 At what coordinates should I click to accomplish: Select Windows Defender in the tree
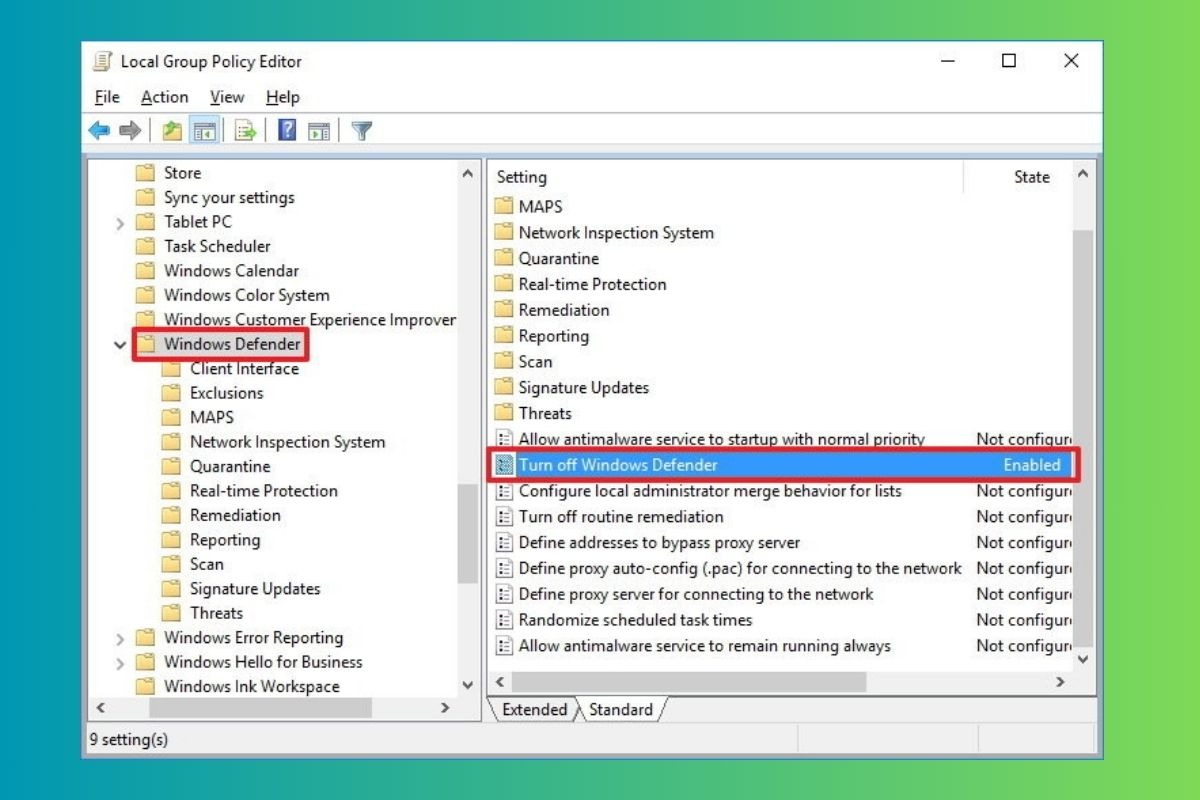tap(232, 344)
